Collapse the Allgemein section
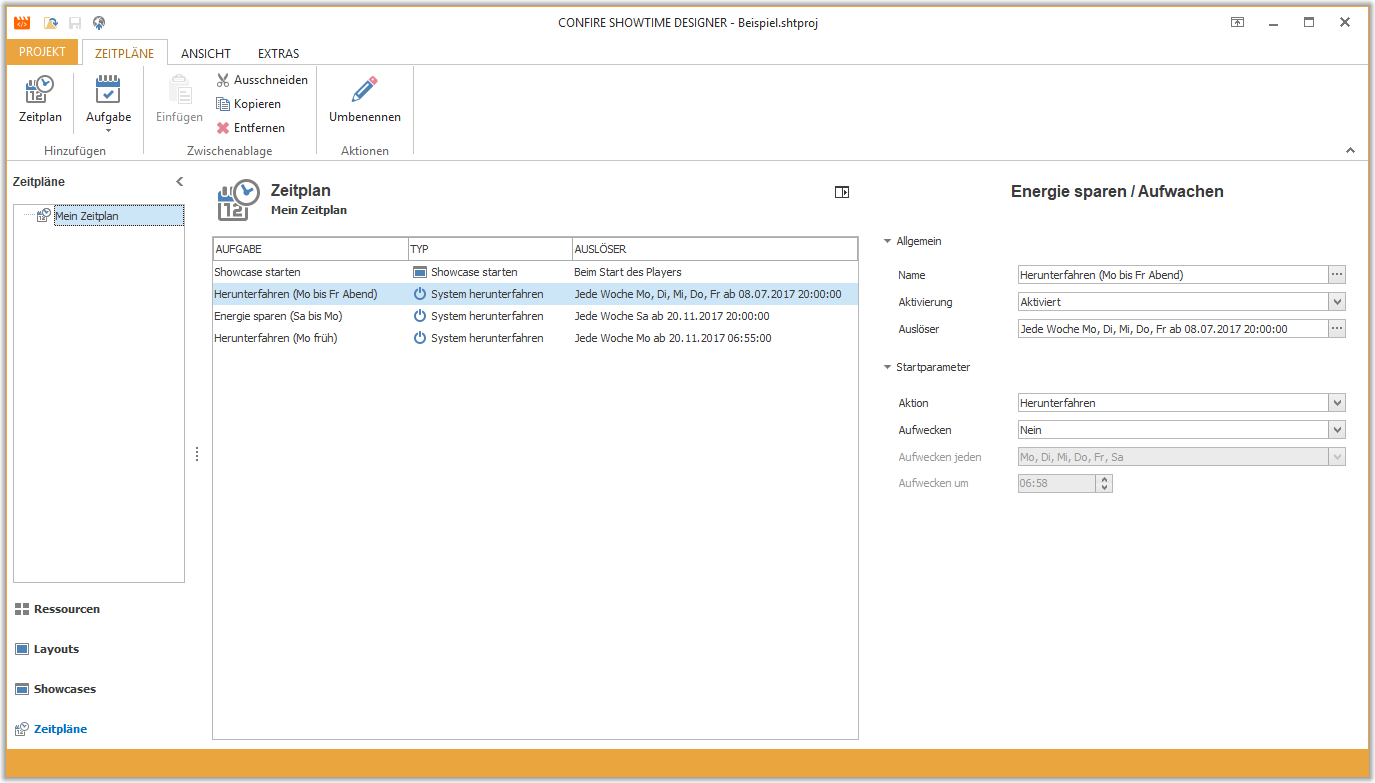1375x783 pixels. [888, 241]
